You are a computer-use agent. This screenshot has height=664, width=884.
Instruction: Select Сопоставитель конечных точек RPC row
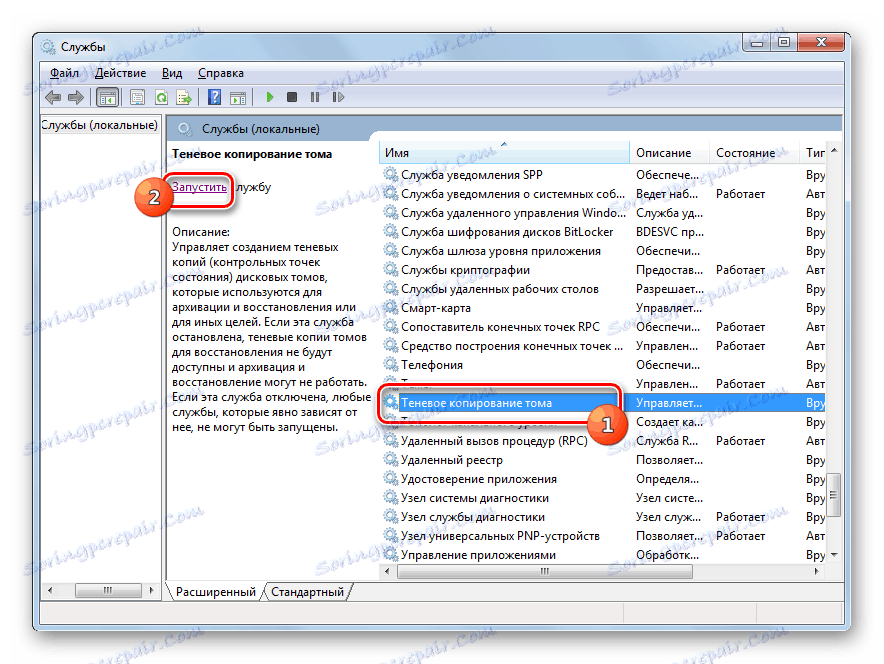click(x=602, y=326)
